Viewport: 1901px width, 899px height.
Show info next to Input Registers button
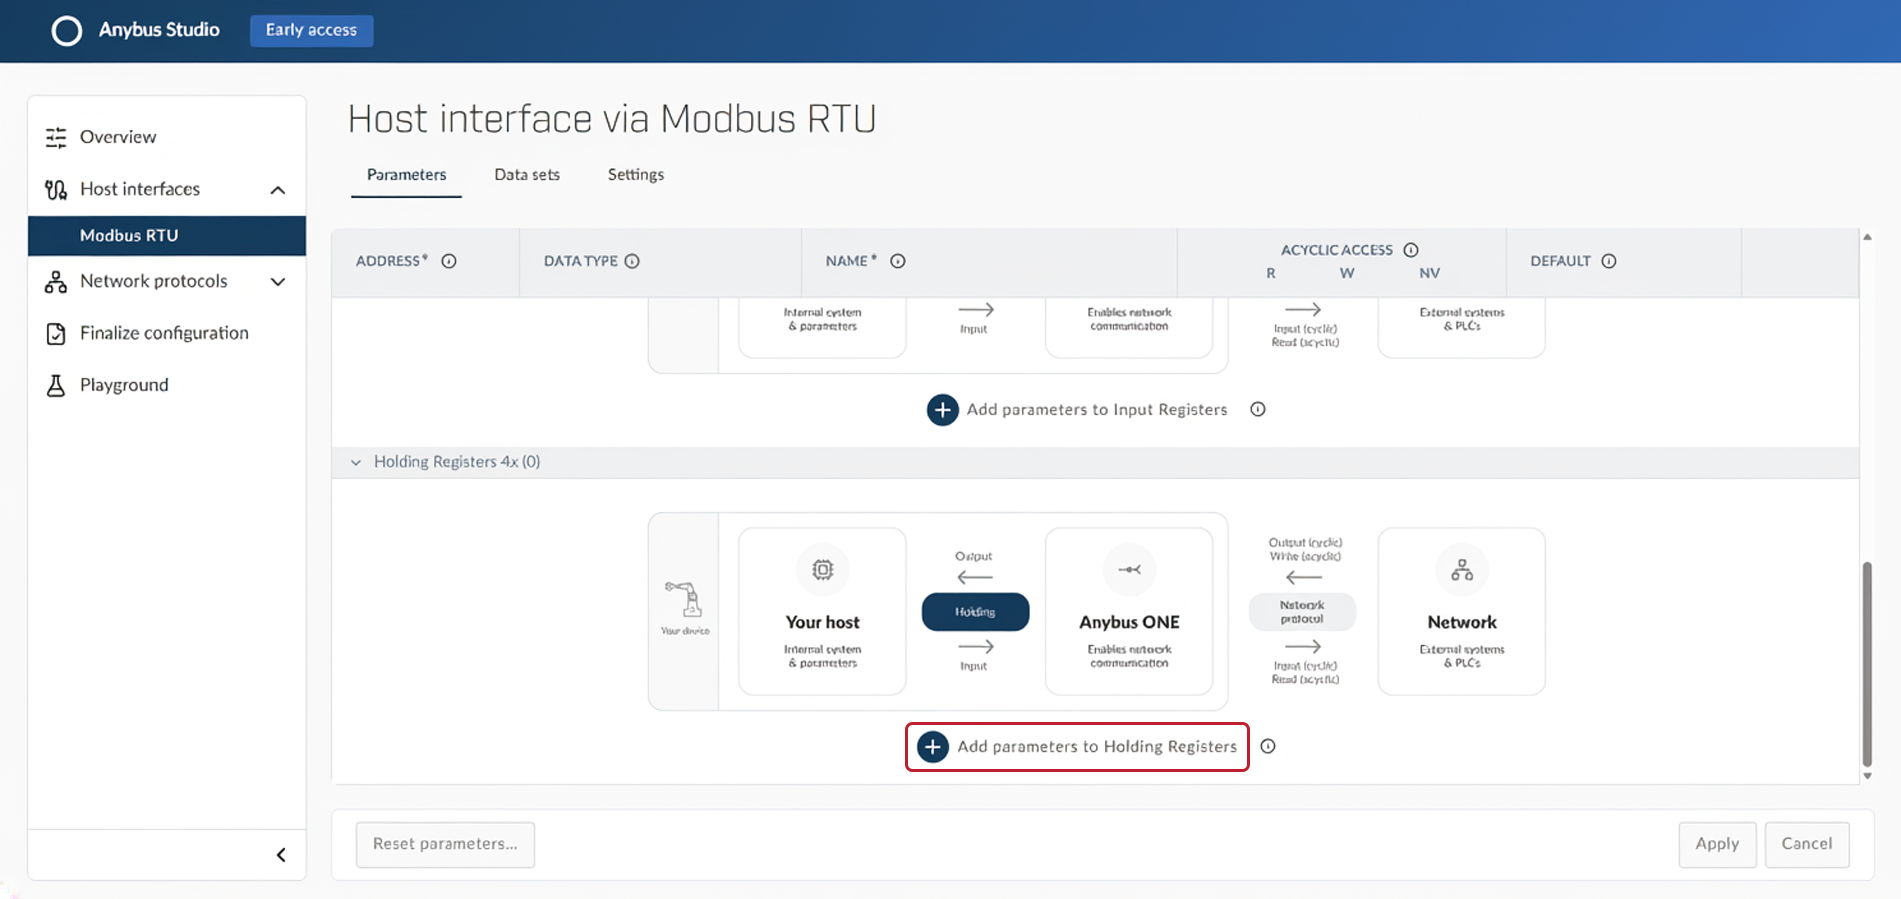tap(1258, 409)
